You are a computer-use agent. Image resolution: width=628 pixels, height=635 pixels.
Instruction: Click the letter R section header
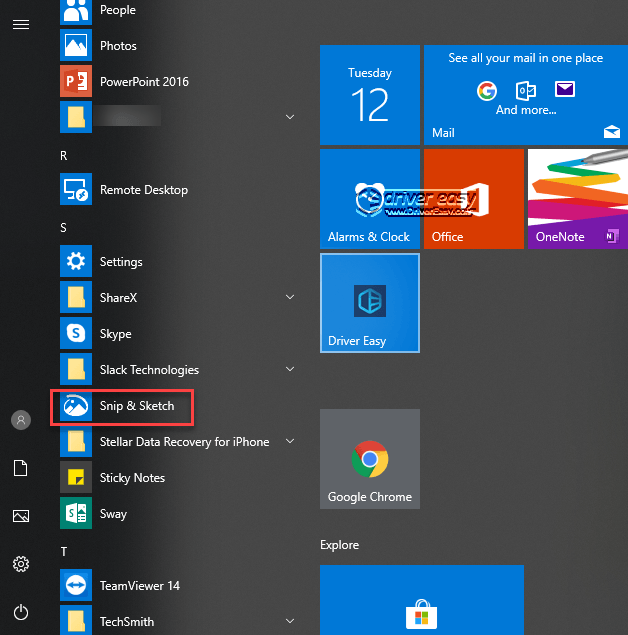click(64, 156)
